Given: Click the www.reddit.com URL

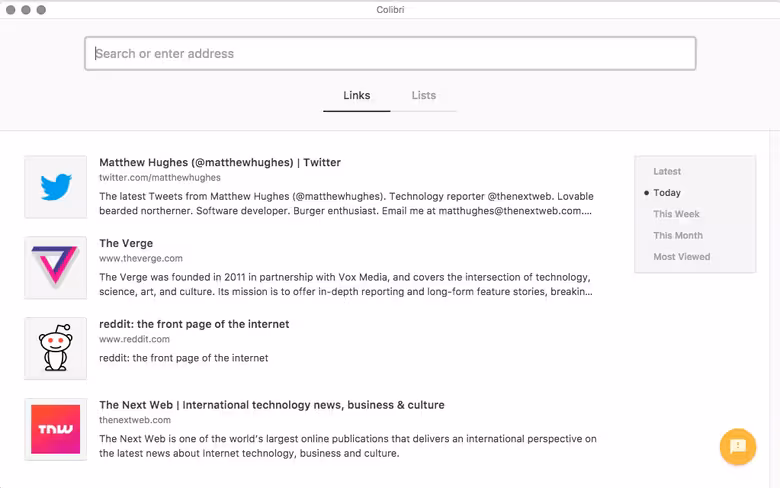Looking at the screenshot, I should point(134,339).
